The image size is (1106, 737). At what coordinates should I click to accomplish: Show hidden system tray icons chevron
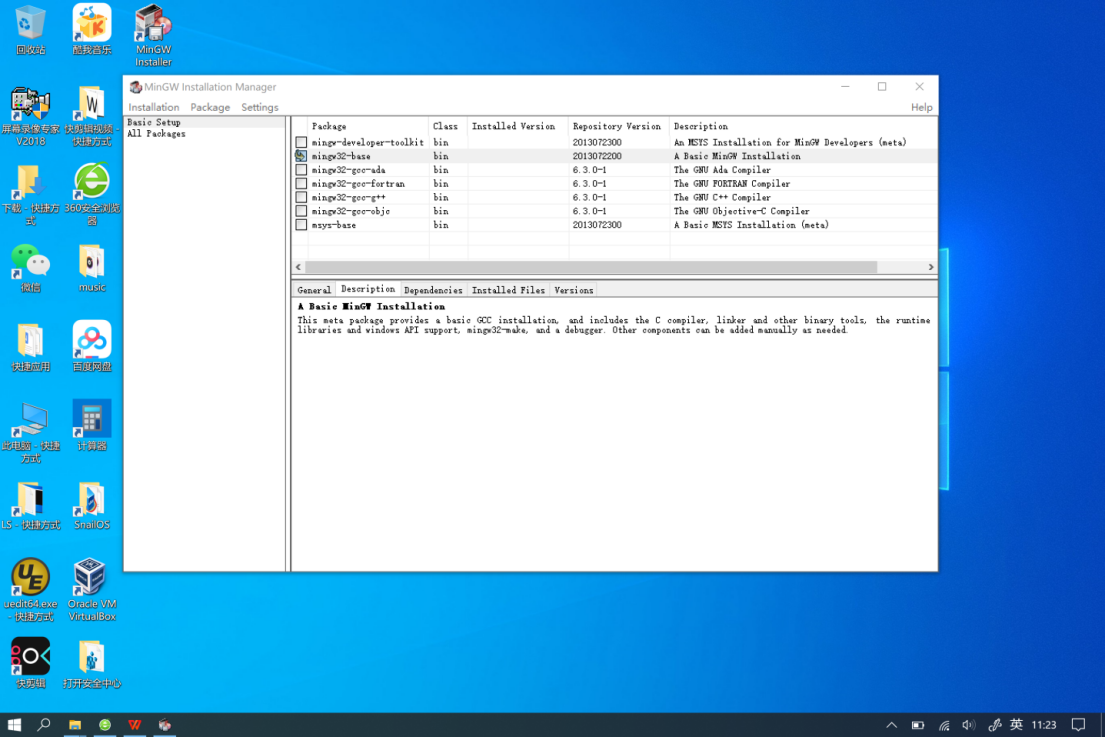[x=892, y=724]
